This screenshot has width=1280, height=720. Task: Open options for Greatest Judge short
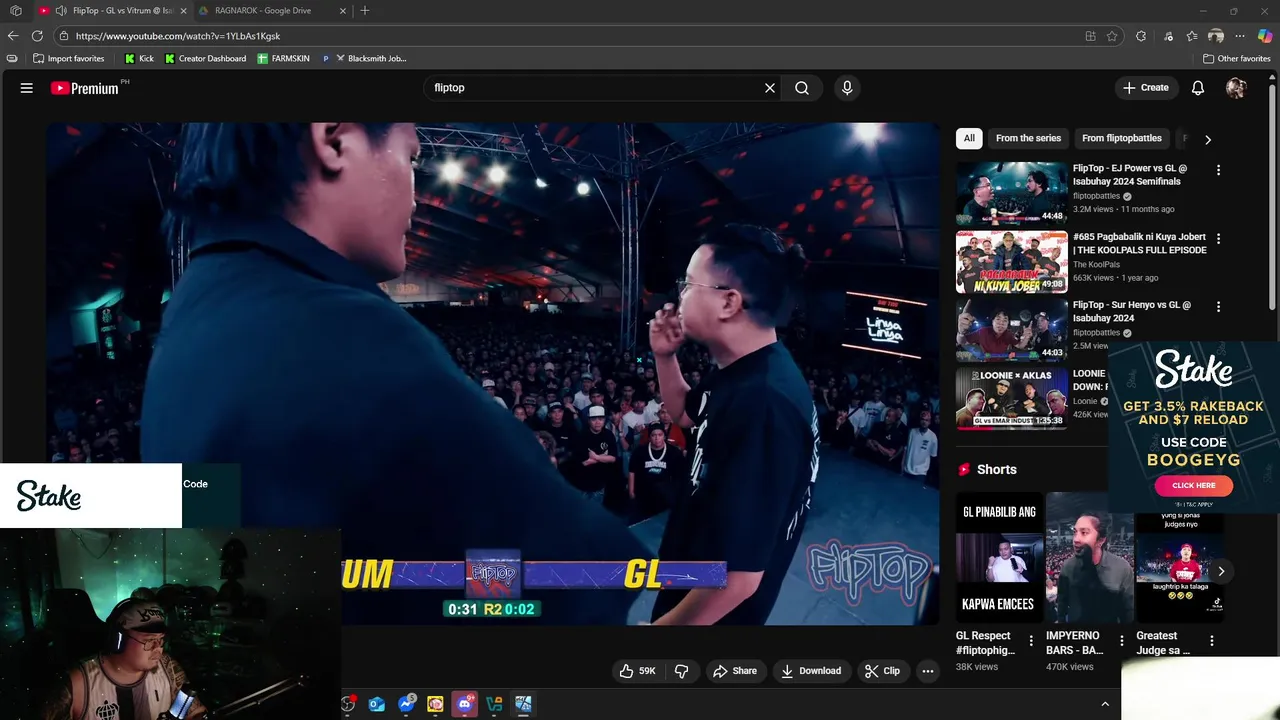click(x=1211, y=641)
